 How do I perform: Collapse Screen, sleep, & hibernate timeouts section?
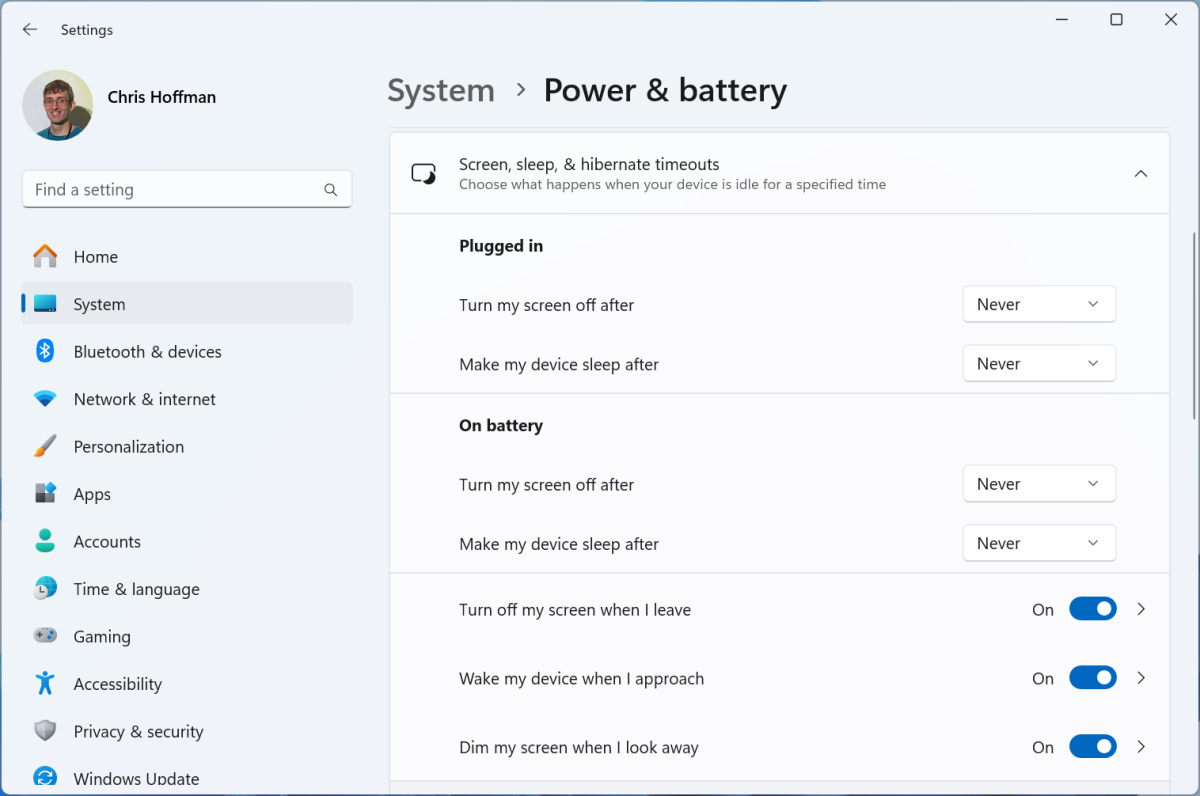click(x=1140, y=174)
